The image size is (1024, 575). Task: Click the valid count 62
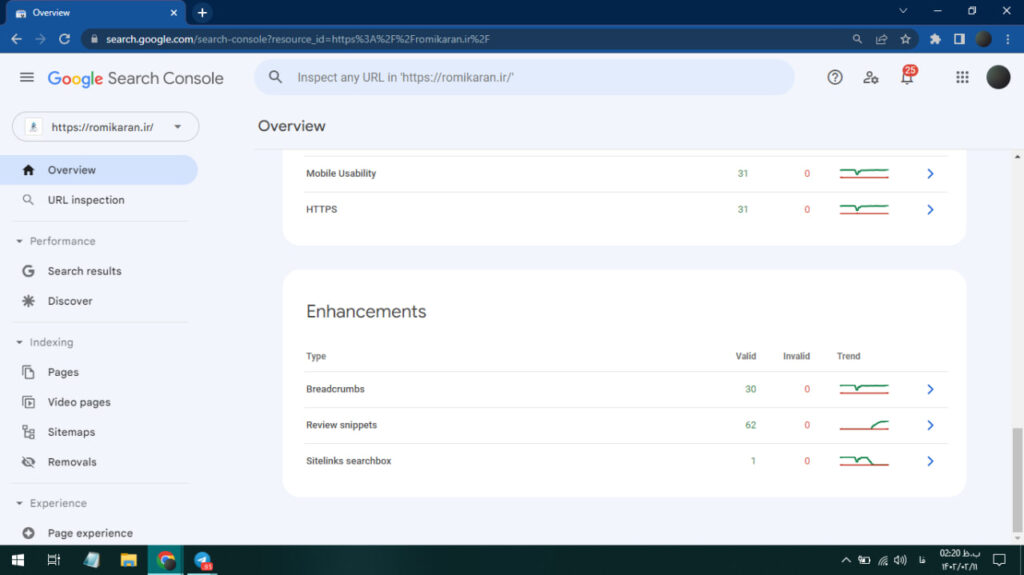pyautogui.click(x=750, y=425)
